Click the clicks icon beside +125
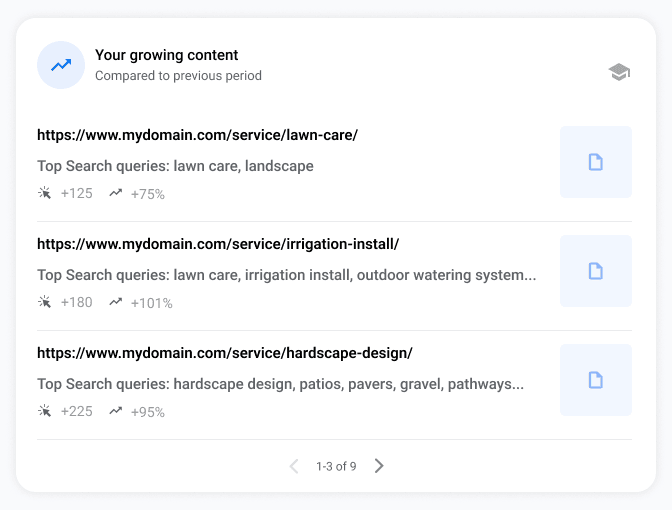This screenshot has width=672, height=510. [x=45, y=193]
